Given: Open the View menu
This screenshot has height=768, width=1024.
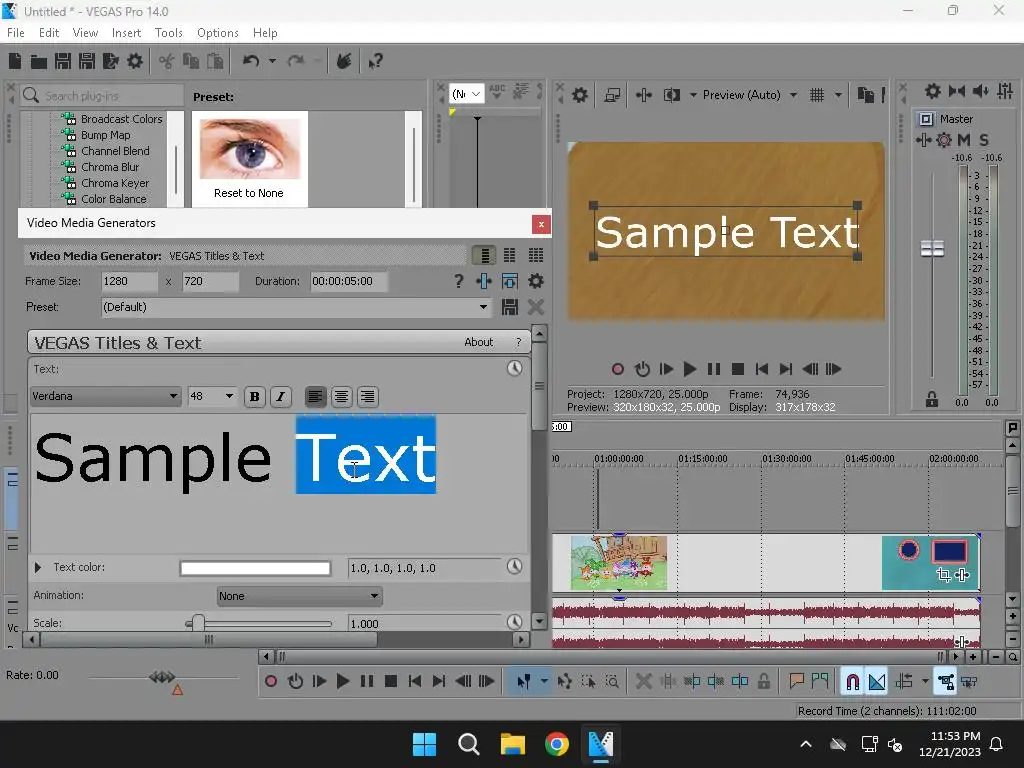Looking at the screenshot, I should point(86,33).
